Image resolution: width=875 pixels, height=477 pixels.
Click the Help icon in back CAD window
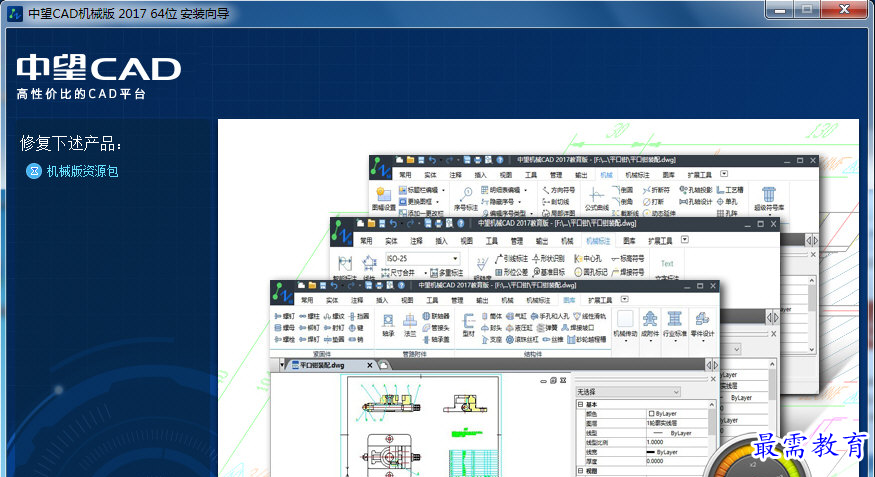(x=500, y=160)
